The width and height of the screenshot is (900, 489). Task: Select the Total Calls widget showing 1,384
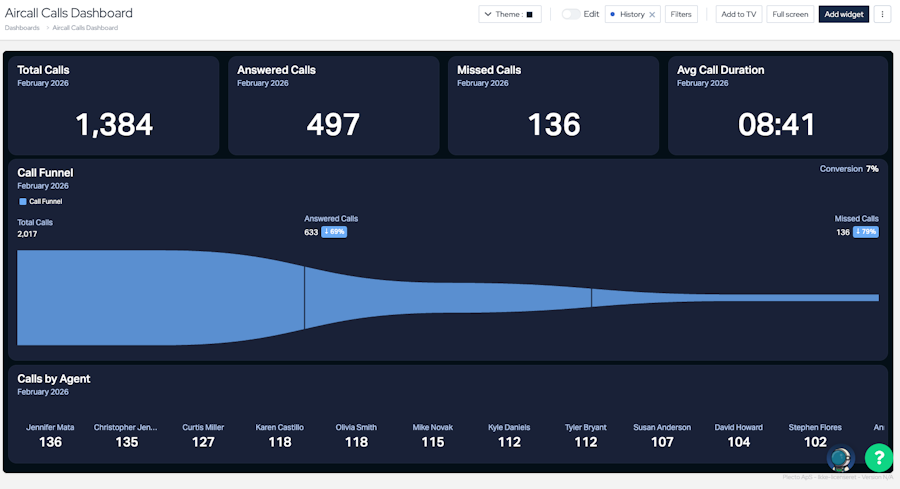click(x=114, y=106)
